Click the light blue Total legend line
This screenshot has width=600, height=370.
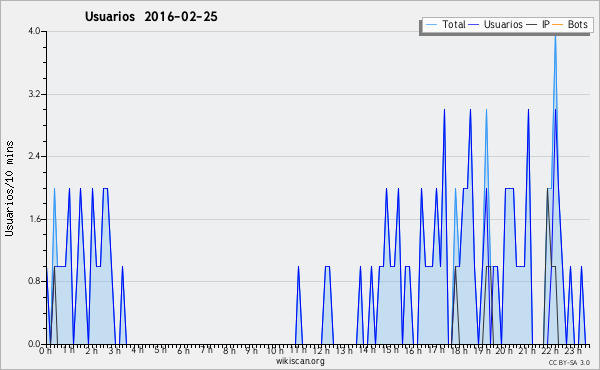(432, 25)
